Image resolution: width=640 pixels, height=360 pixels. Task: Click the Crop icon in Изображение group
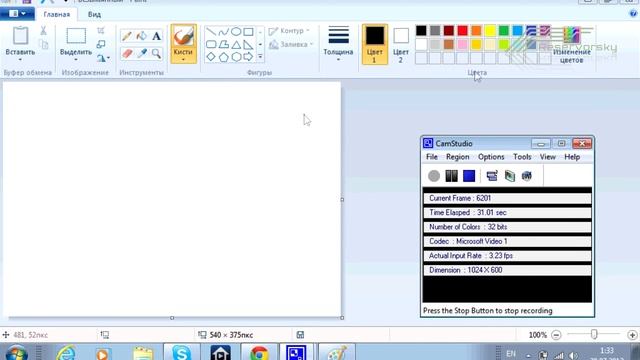pos(101,31)
